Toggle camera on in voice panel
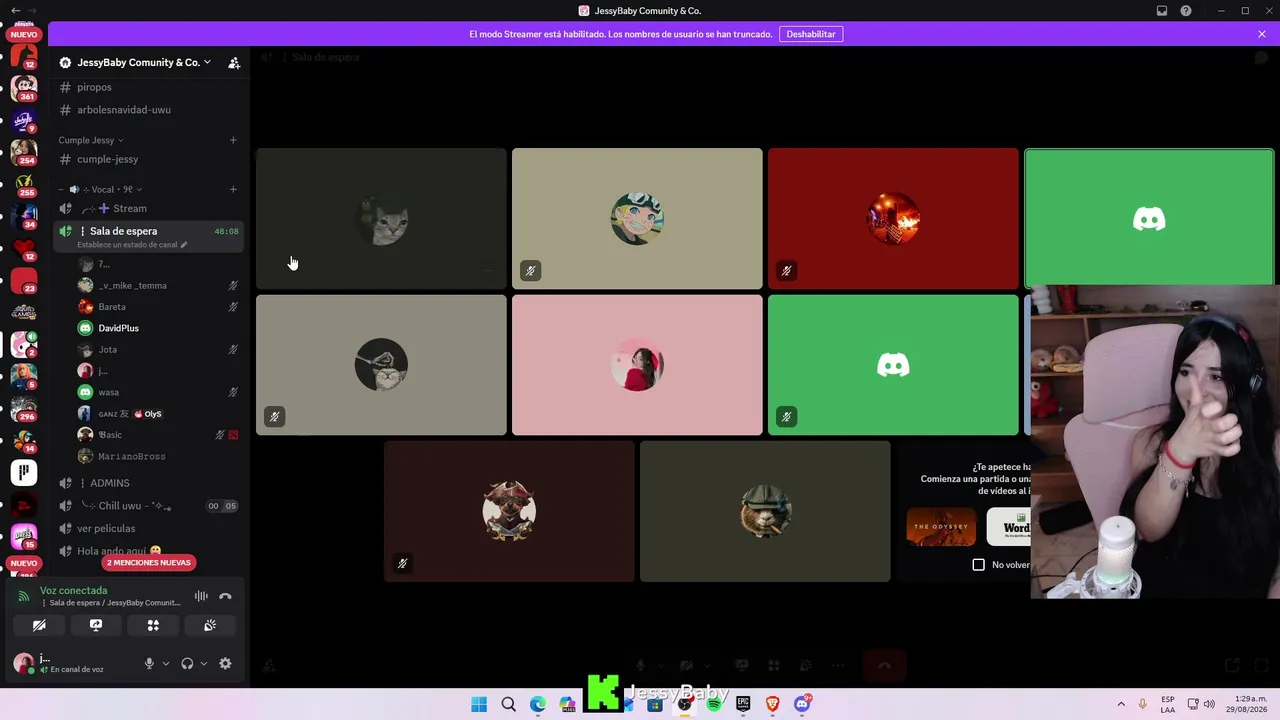 pos(39,625)
